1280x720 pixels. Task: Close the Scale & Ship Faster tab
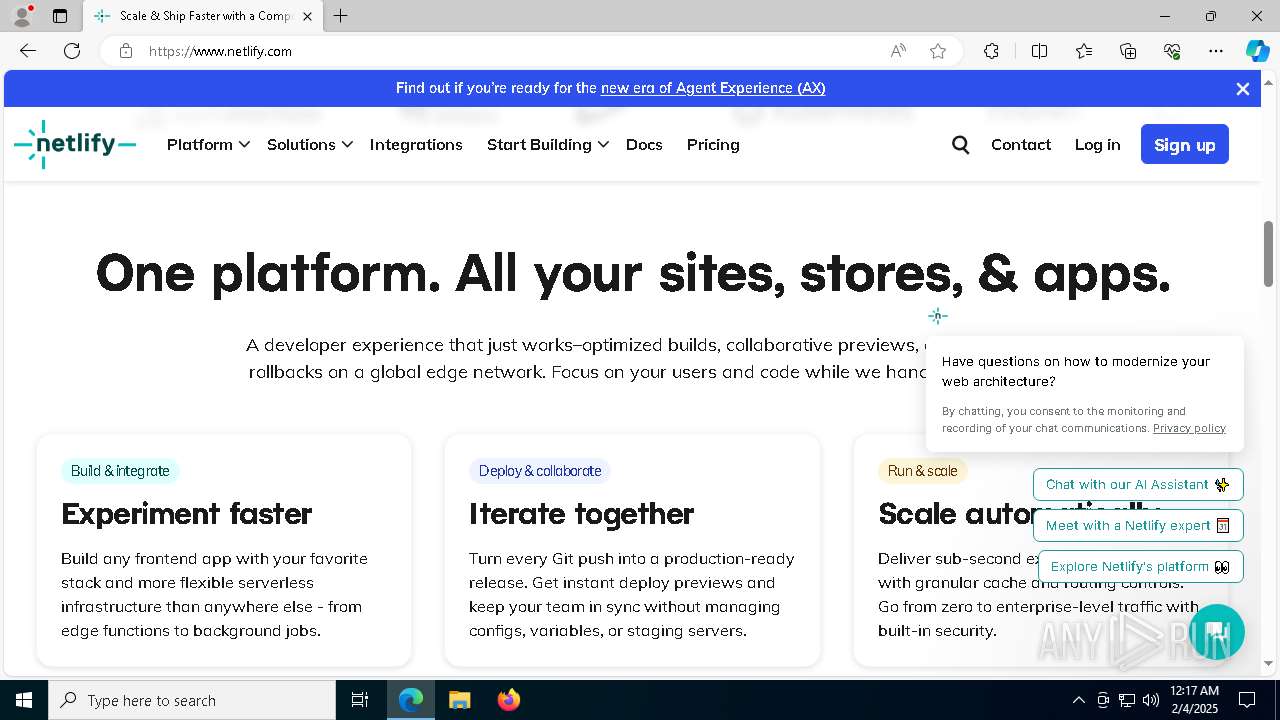click(307, 16)
